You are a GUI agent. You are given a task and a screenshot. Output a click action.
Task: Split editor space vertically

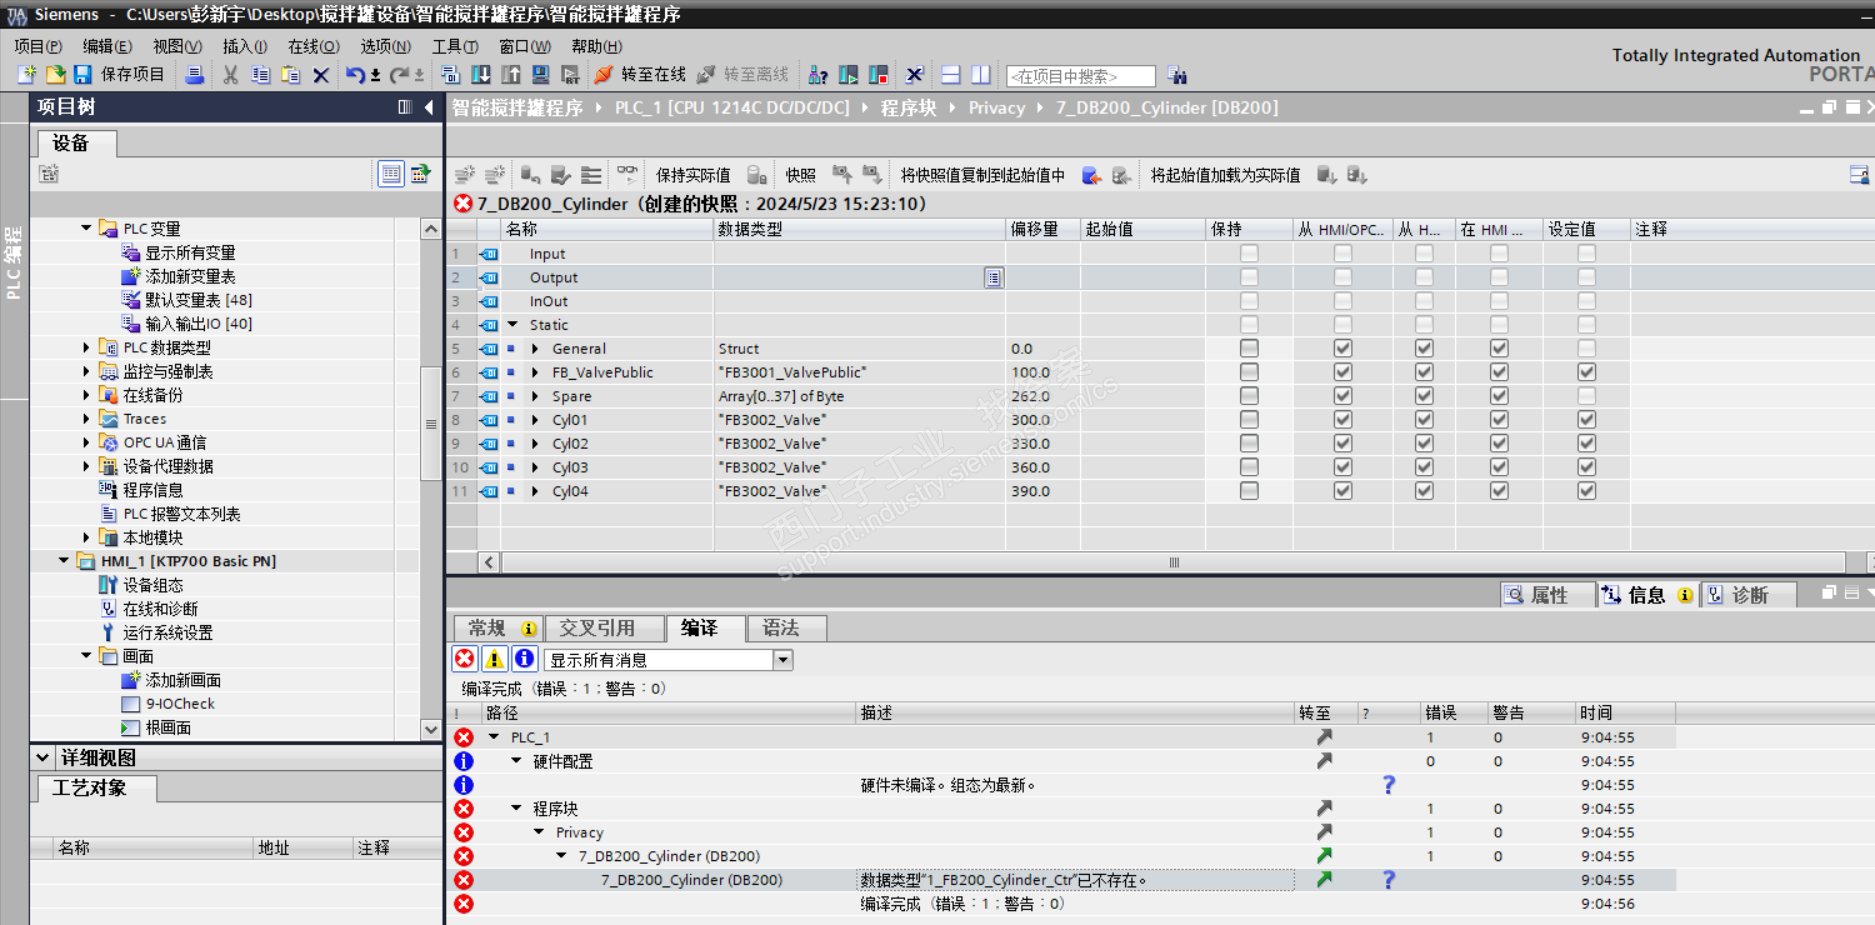(981, 75)
